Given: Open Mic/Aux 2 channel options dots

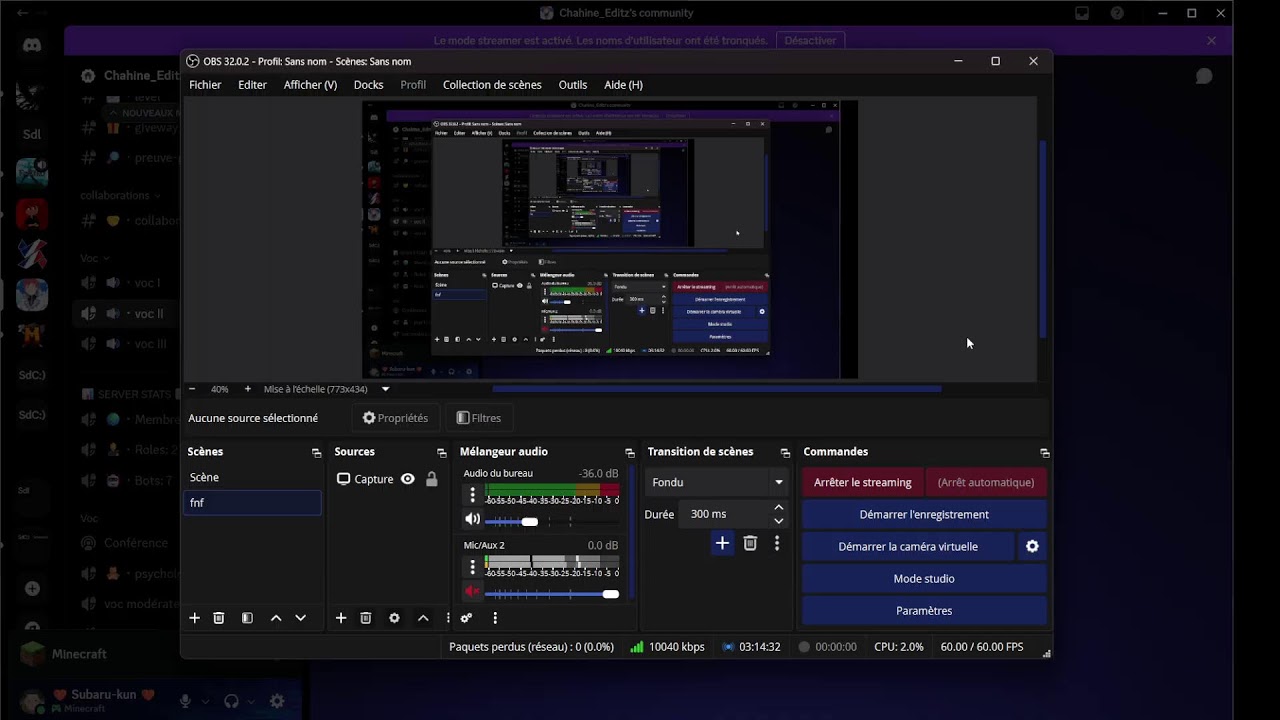Looking at the screenshot, I should pos(473,567).
